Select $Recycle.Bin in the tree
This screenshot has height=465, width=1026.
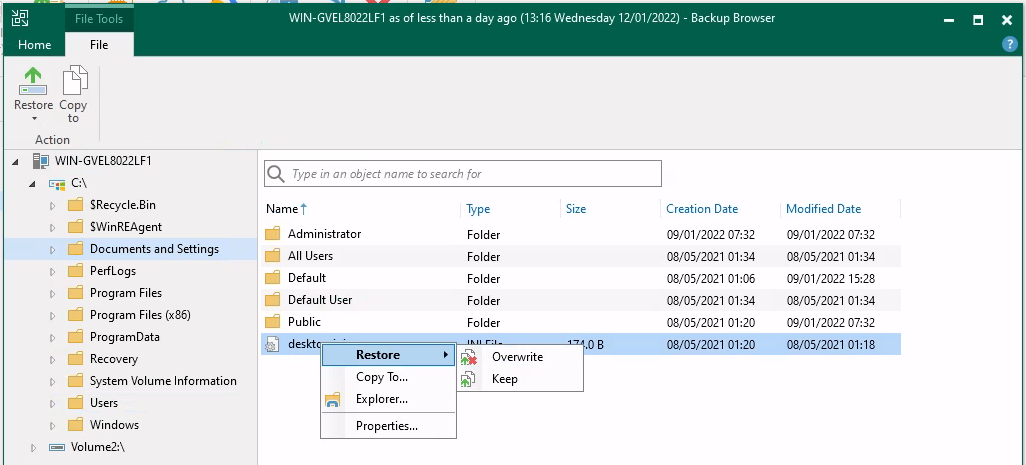[x=123, y=205]
